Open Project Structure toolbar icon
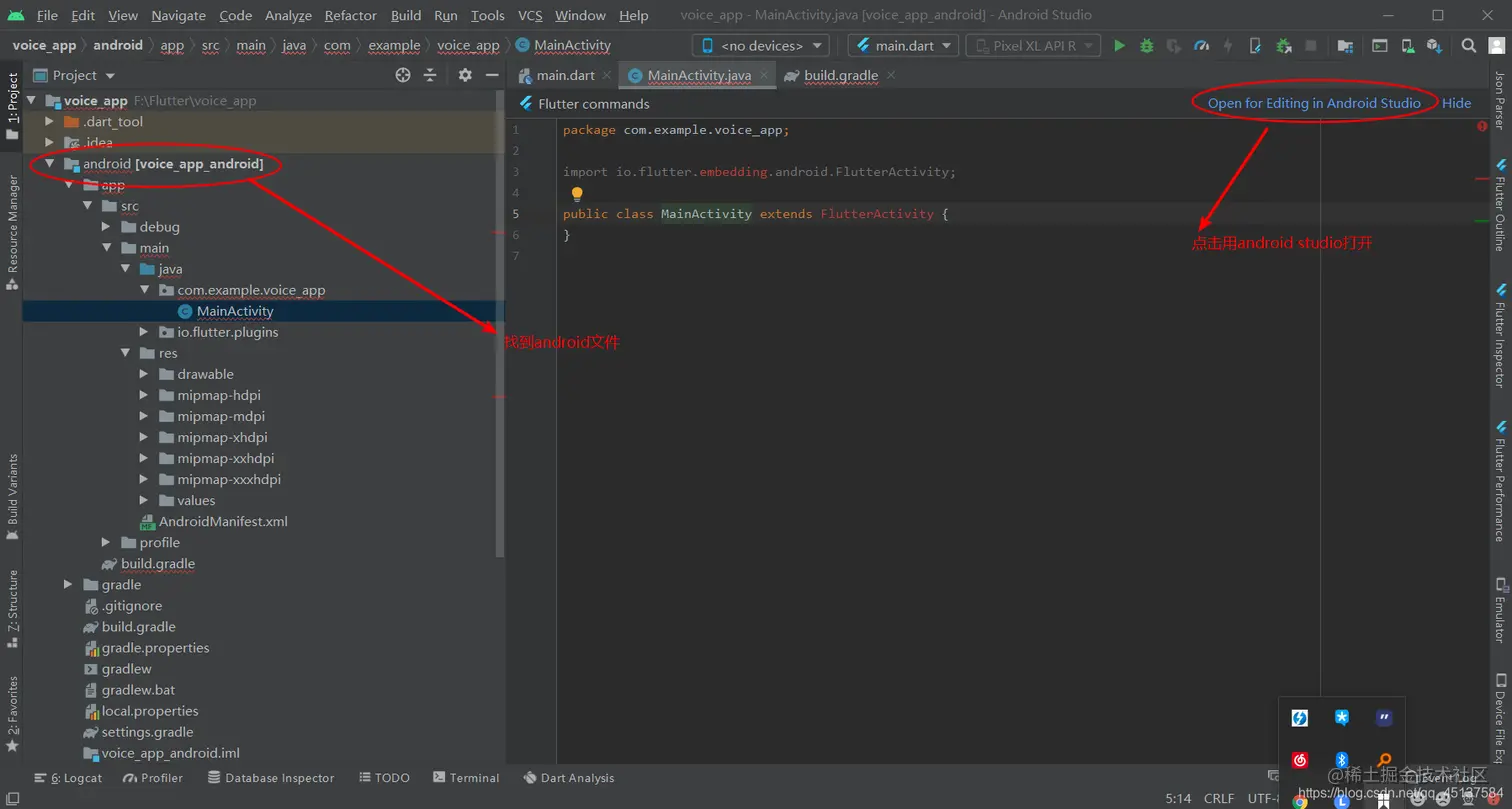Screen dimensions: 1512x809 point(1345,45)
